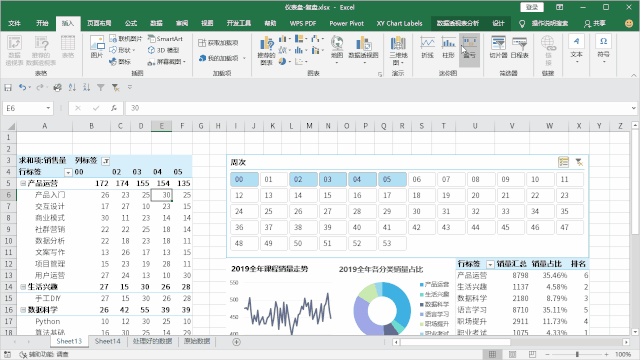Click the Save icon in quick access toolbar
This screenshot has height=360, width=640.
[x=8, y=87]
